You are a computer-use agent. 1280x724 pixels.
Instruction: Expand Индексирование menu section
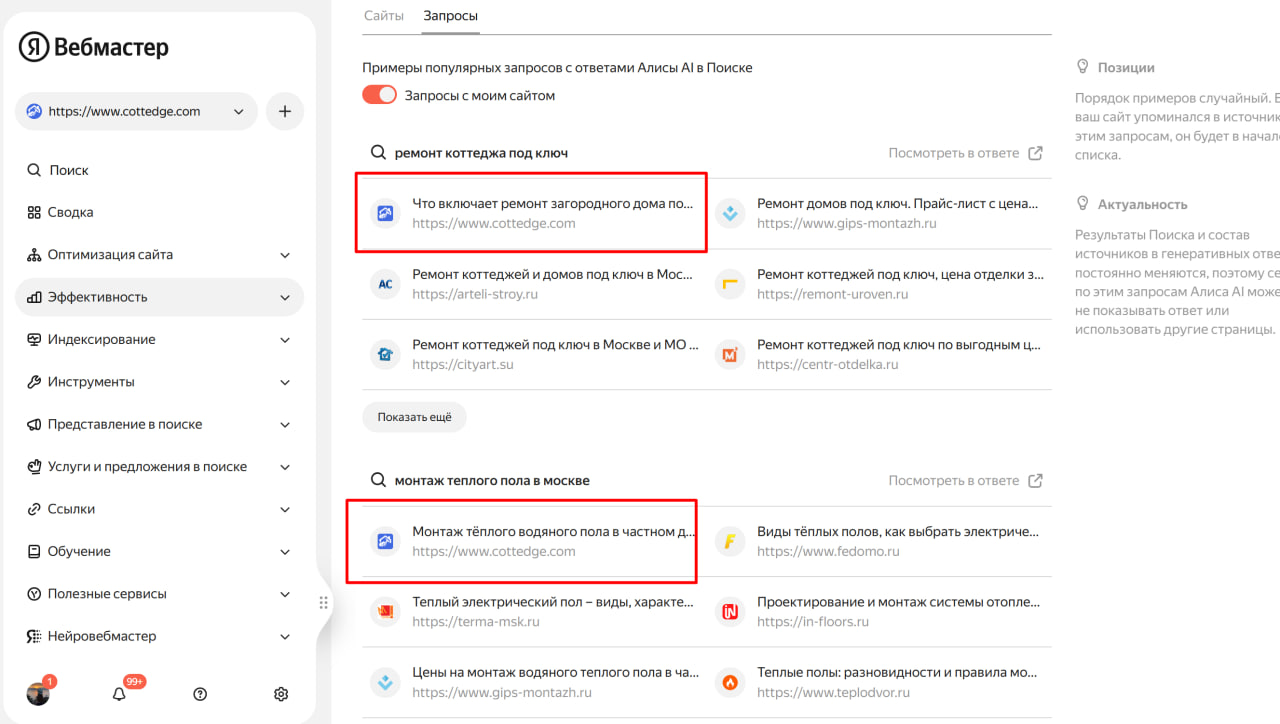(x=285, y=339)
